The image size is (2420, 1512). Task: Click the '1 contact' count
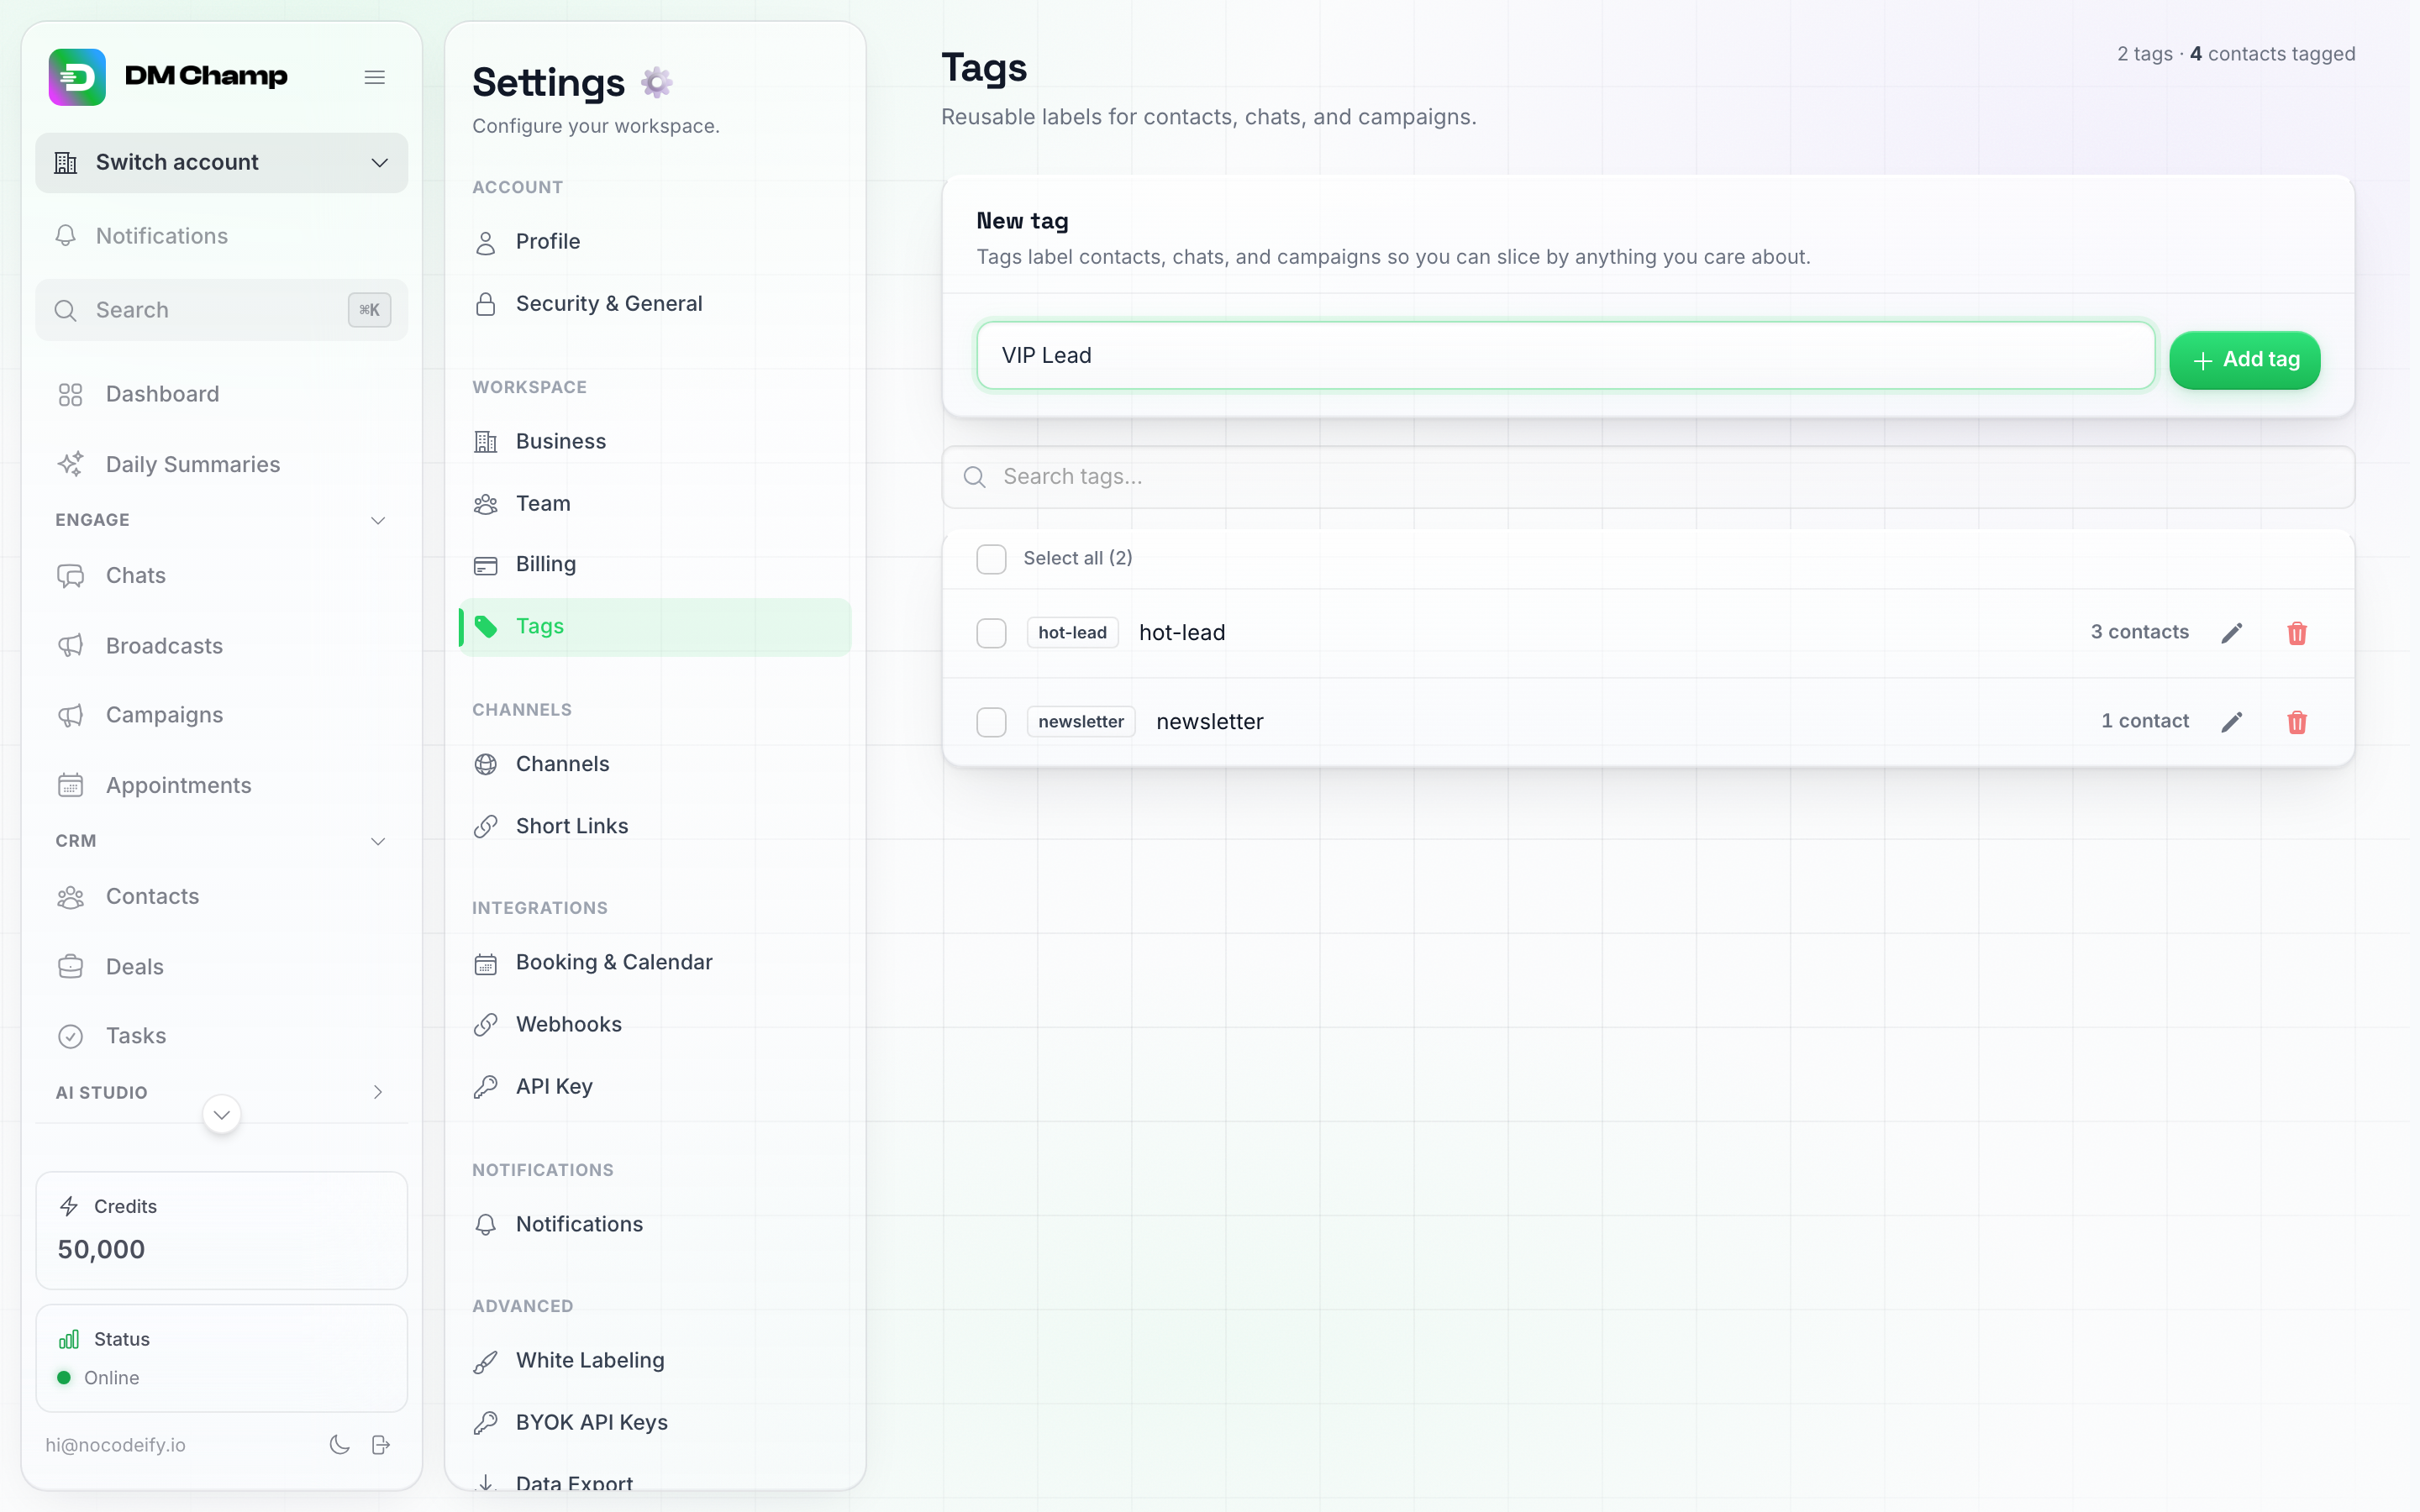coord(2145,722)
